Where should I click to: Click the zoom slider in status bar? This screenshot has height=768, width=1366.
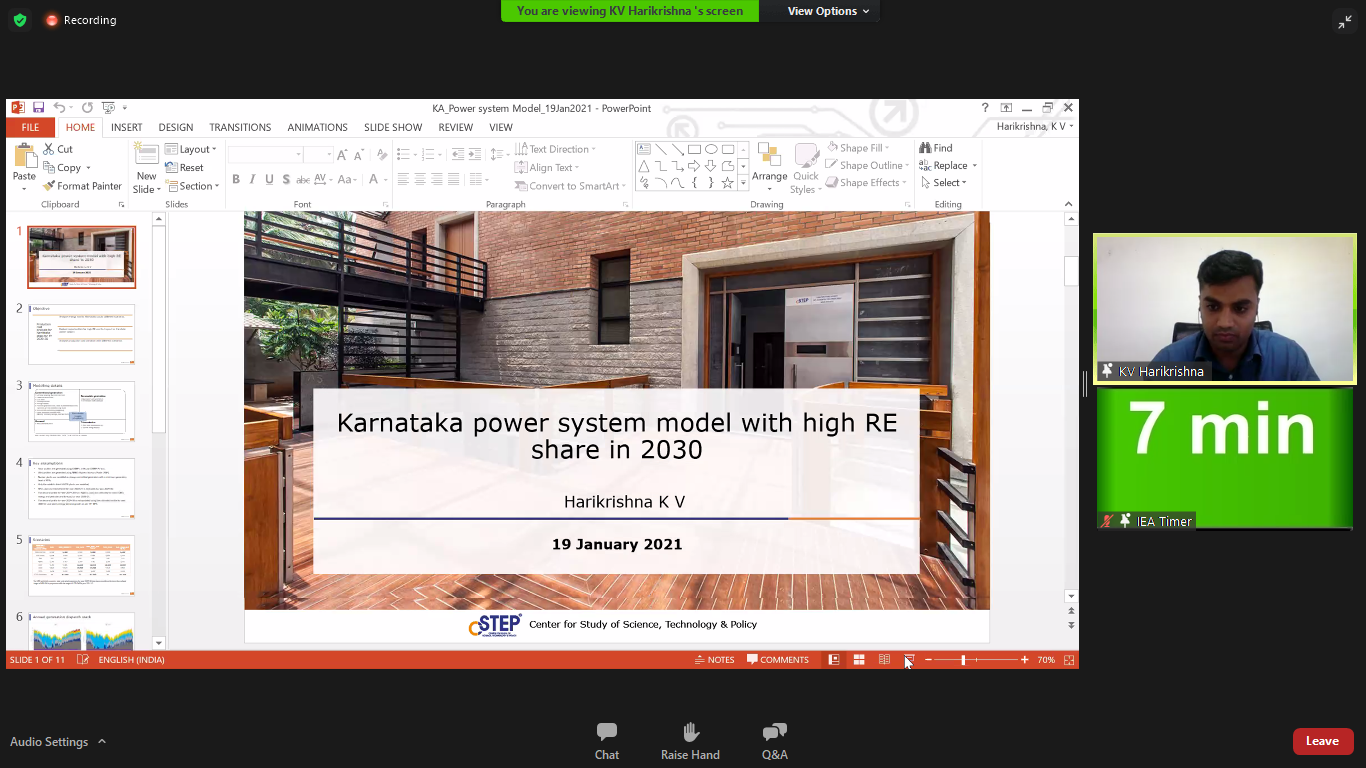pyautogui.click(x=963, y=660)
